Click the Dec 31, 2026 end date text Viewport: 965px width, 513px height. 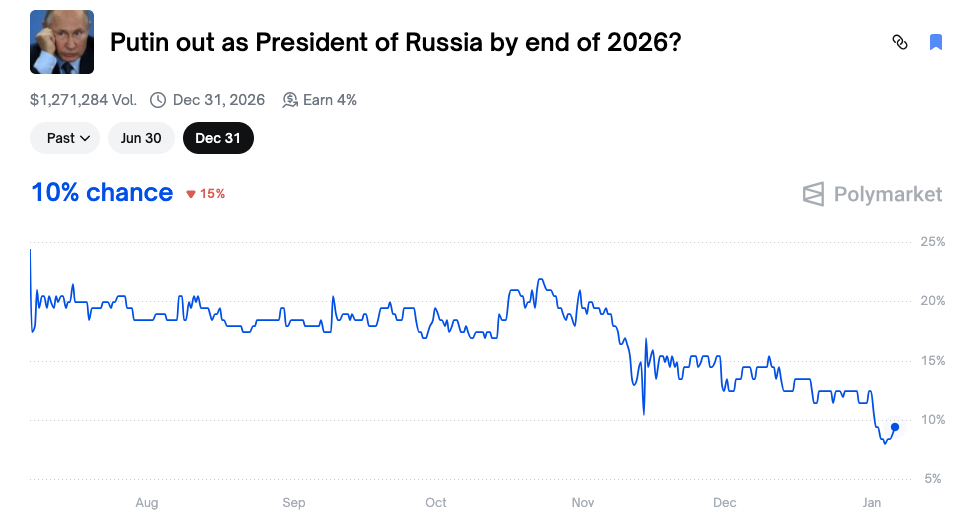218,100
